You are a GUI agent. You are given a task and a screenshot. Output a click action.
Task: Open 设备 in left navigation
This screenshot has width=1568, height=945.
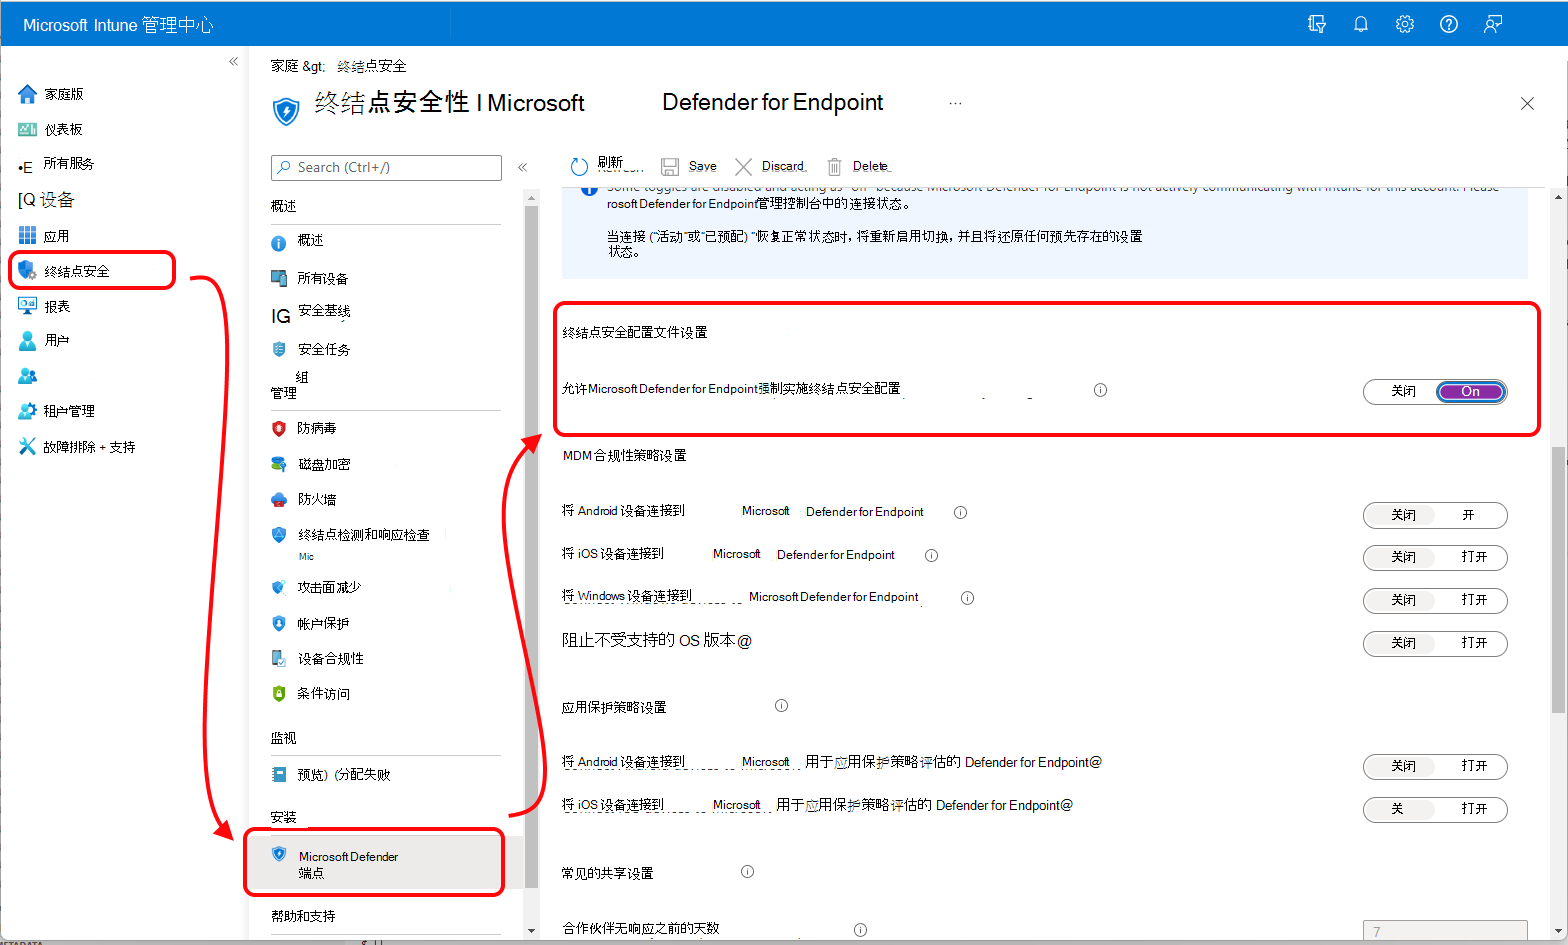pos(46,200)
